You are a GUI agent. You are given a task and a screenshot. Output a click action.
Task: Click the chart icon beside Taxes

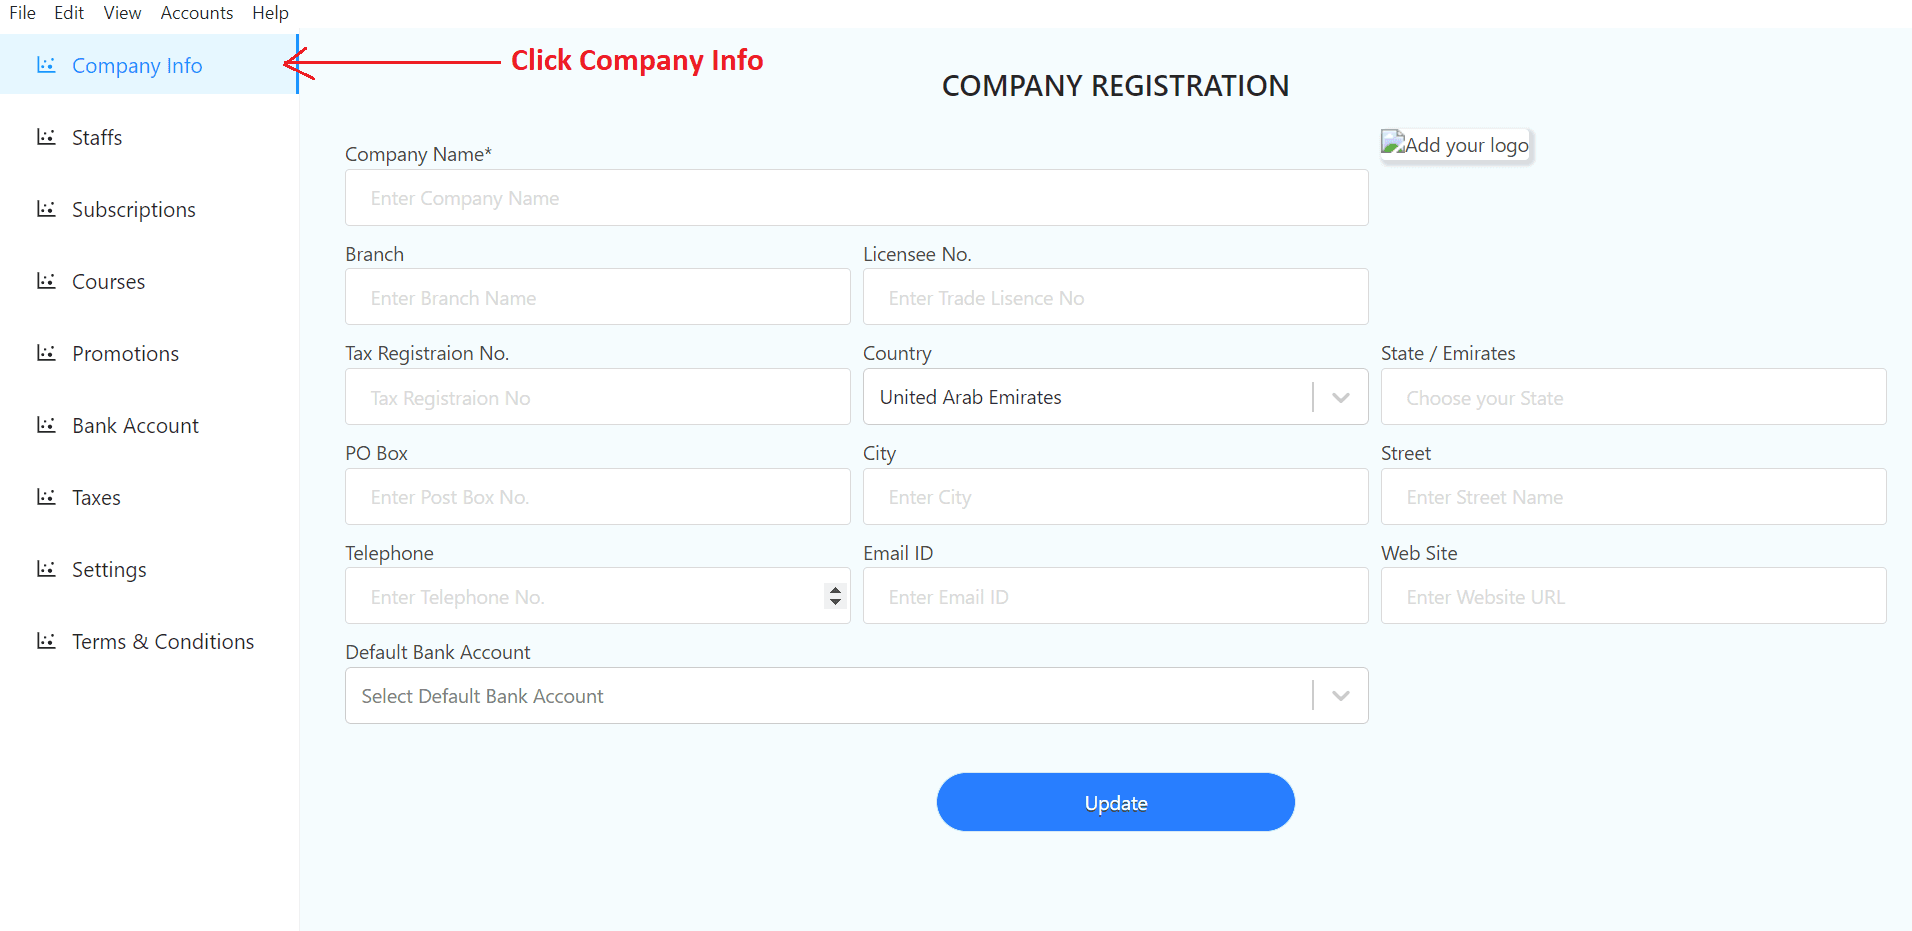coord(46,497)
